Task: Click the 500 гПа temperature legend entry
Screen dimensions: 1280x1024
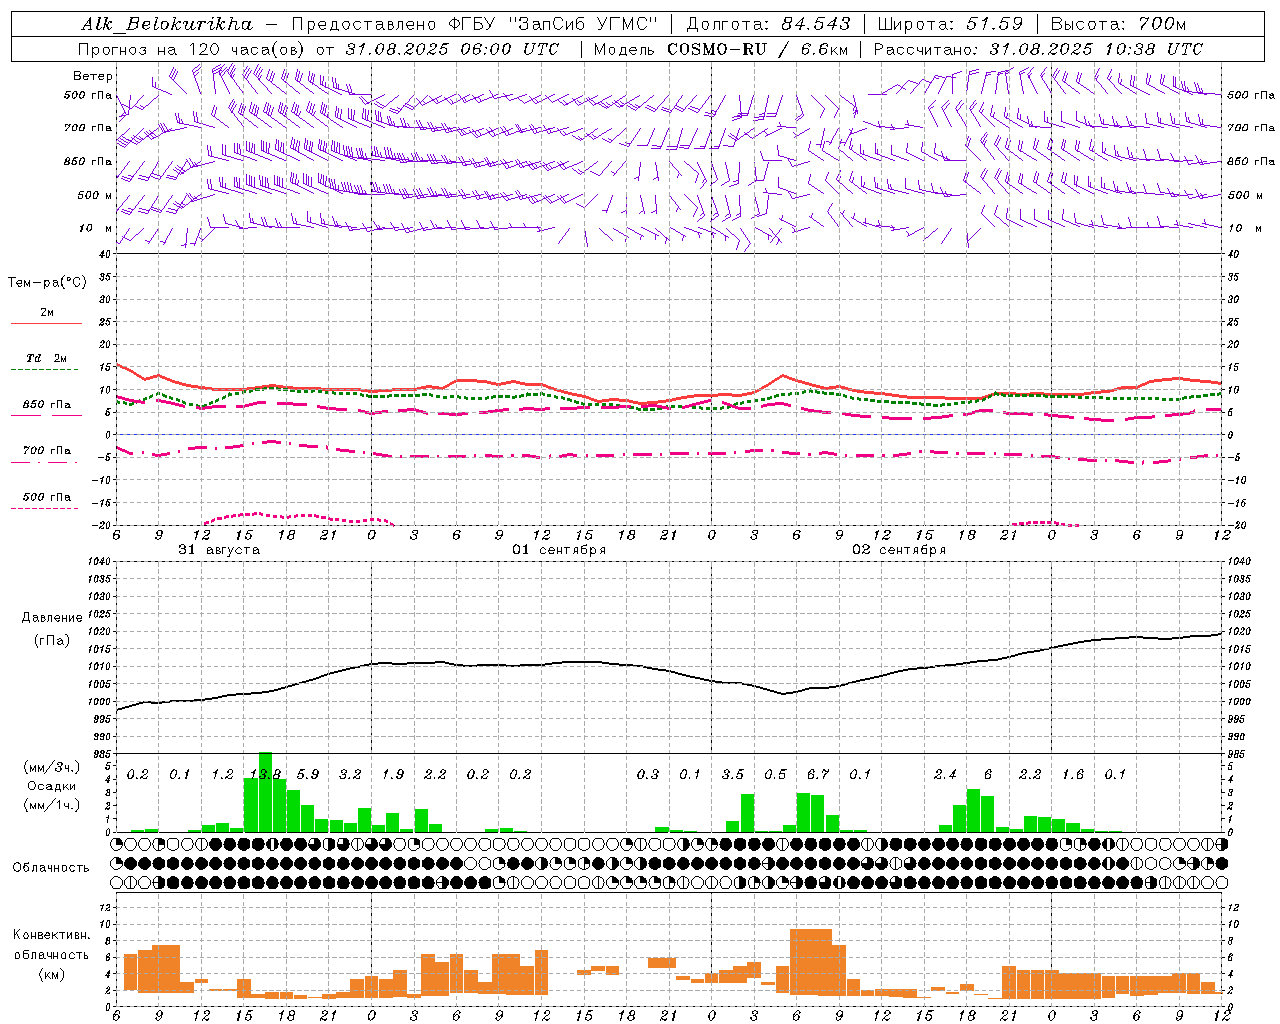Action: 46,497
